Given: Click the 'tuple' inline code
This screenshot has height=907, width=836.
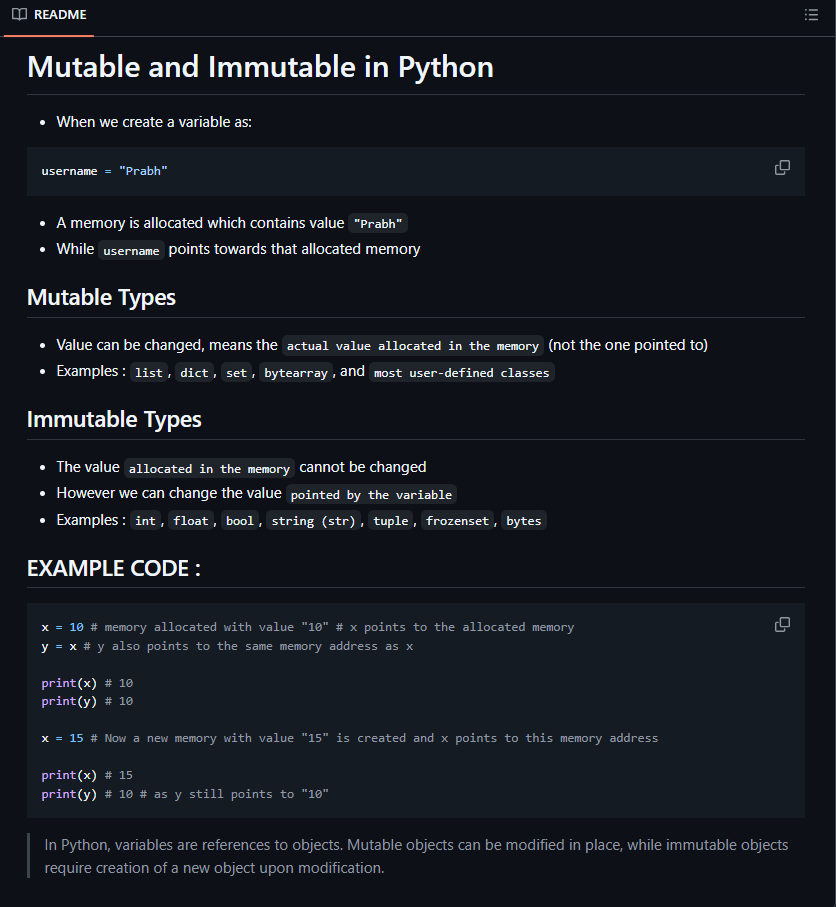Looking at the screenshot, I should click(391, 521).
